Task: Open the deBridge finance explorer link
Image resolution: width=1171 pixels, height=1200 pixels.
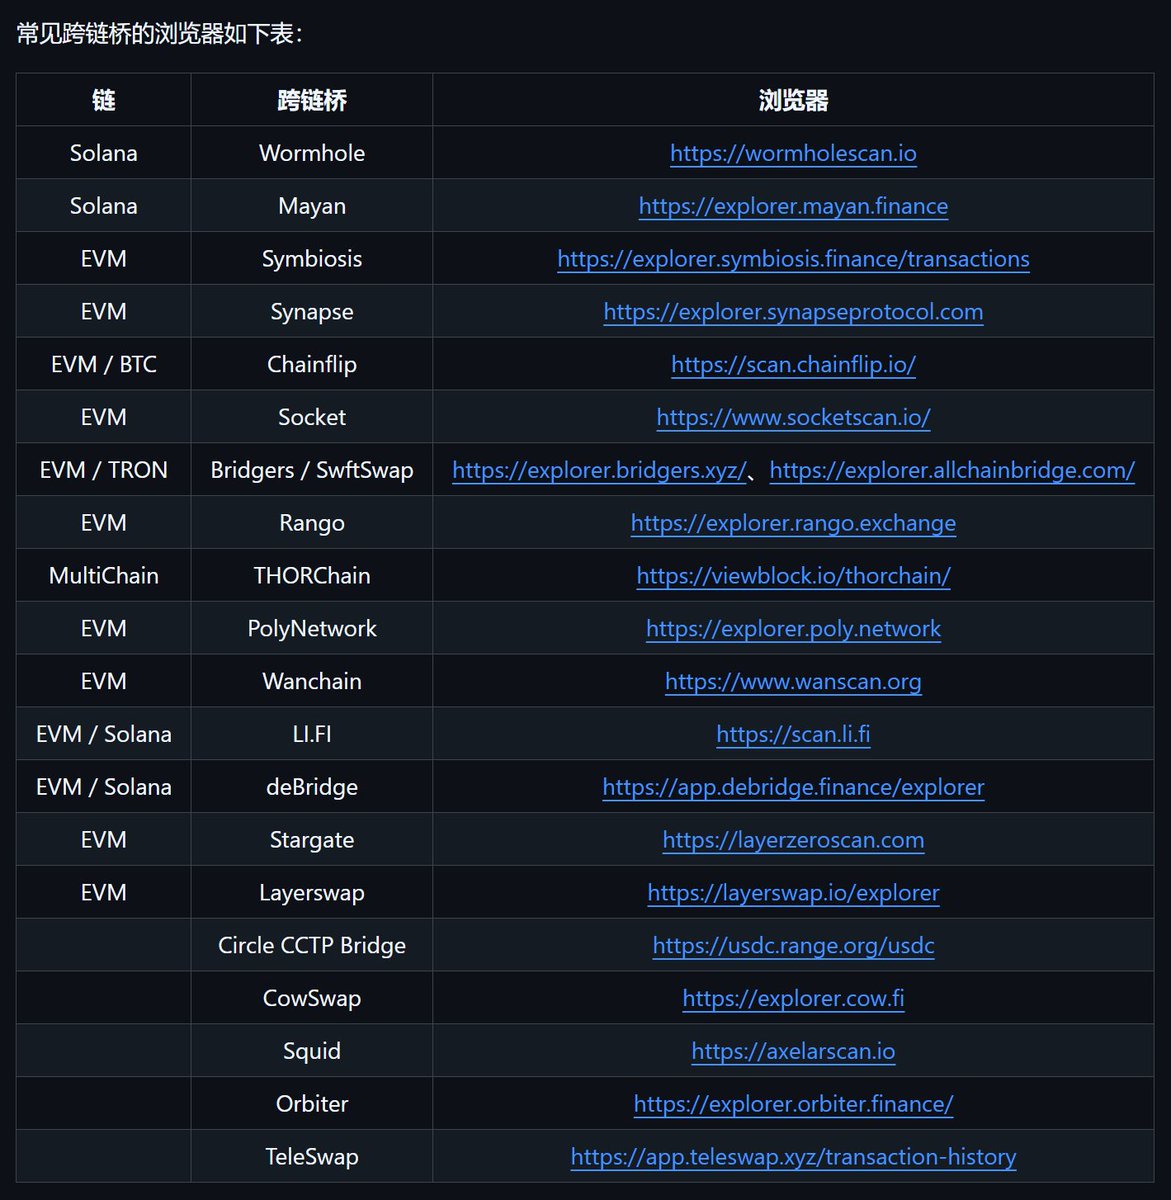Action: click(x=793, y=787)
